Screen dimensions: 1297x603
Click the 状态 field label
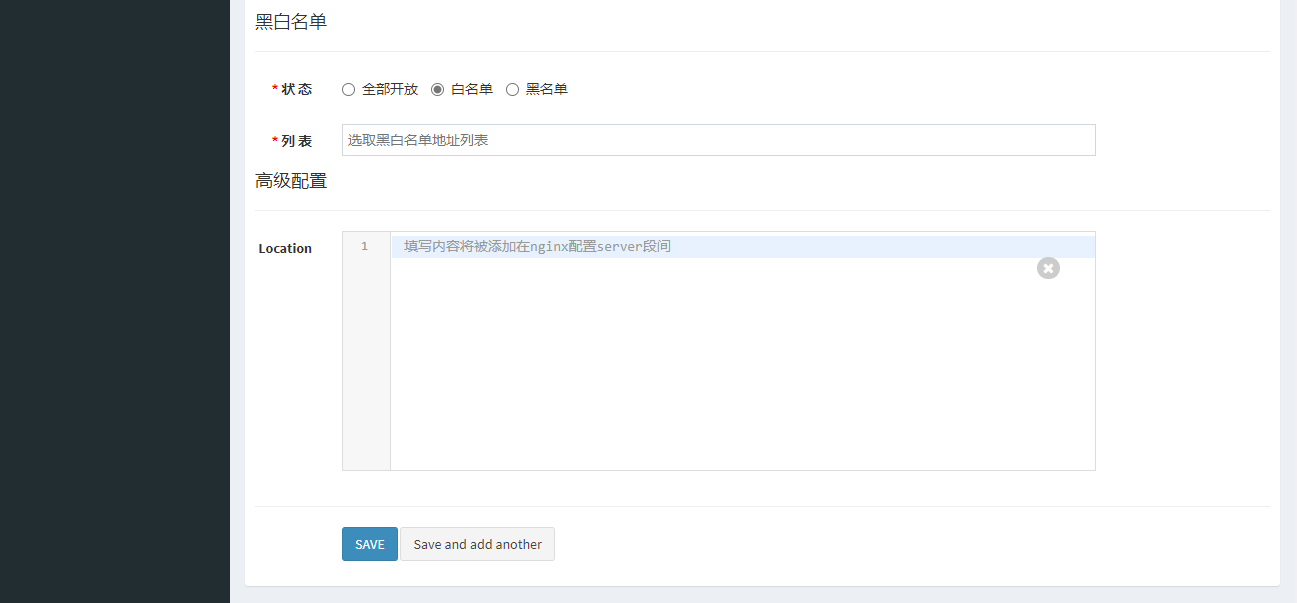[296, 89]
